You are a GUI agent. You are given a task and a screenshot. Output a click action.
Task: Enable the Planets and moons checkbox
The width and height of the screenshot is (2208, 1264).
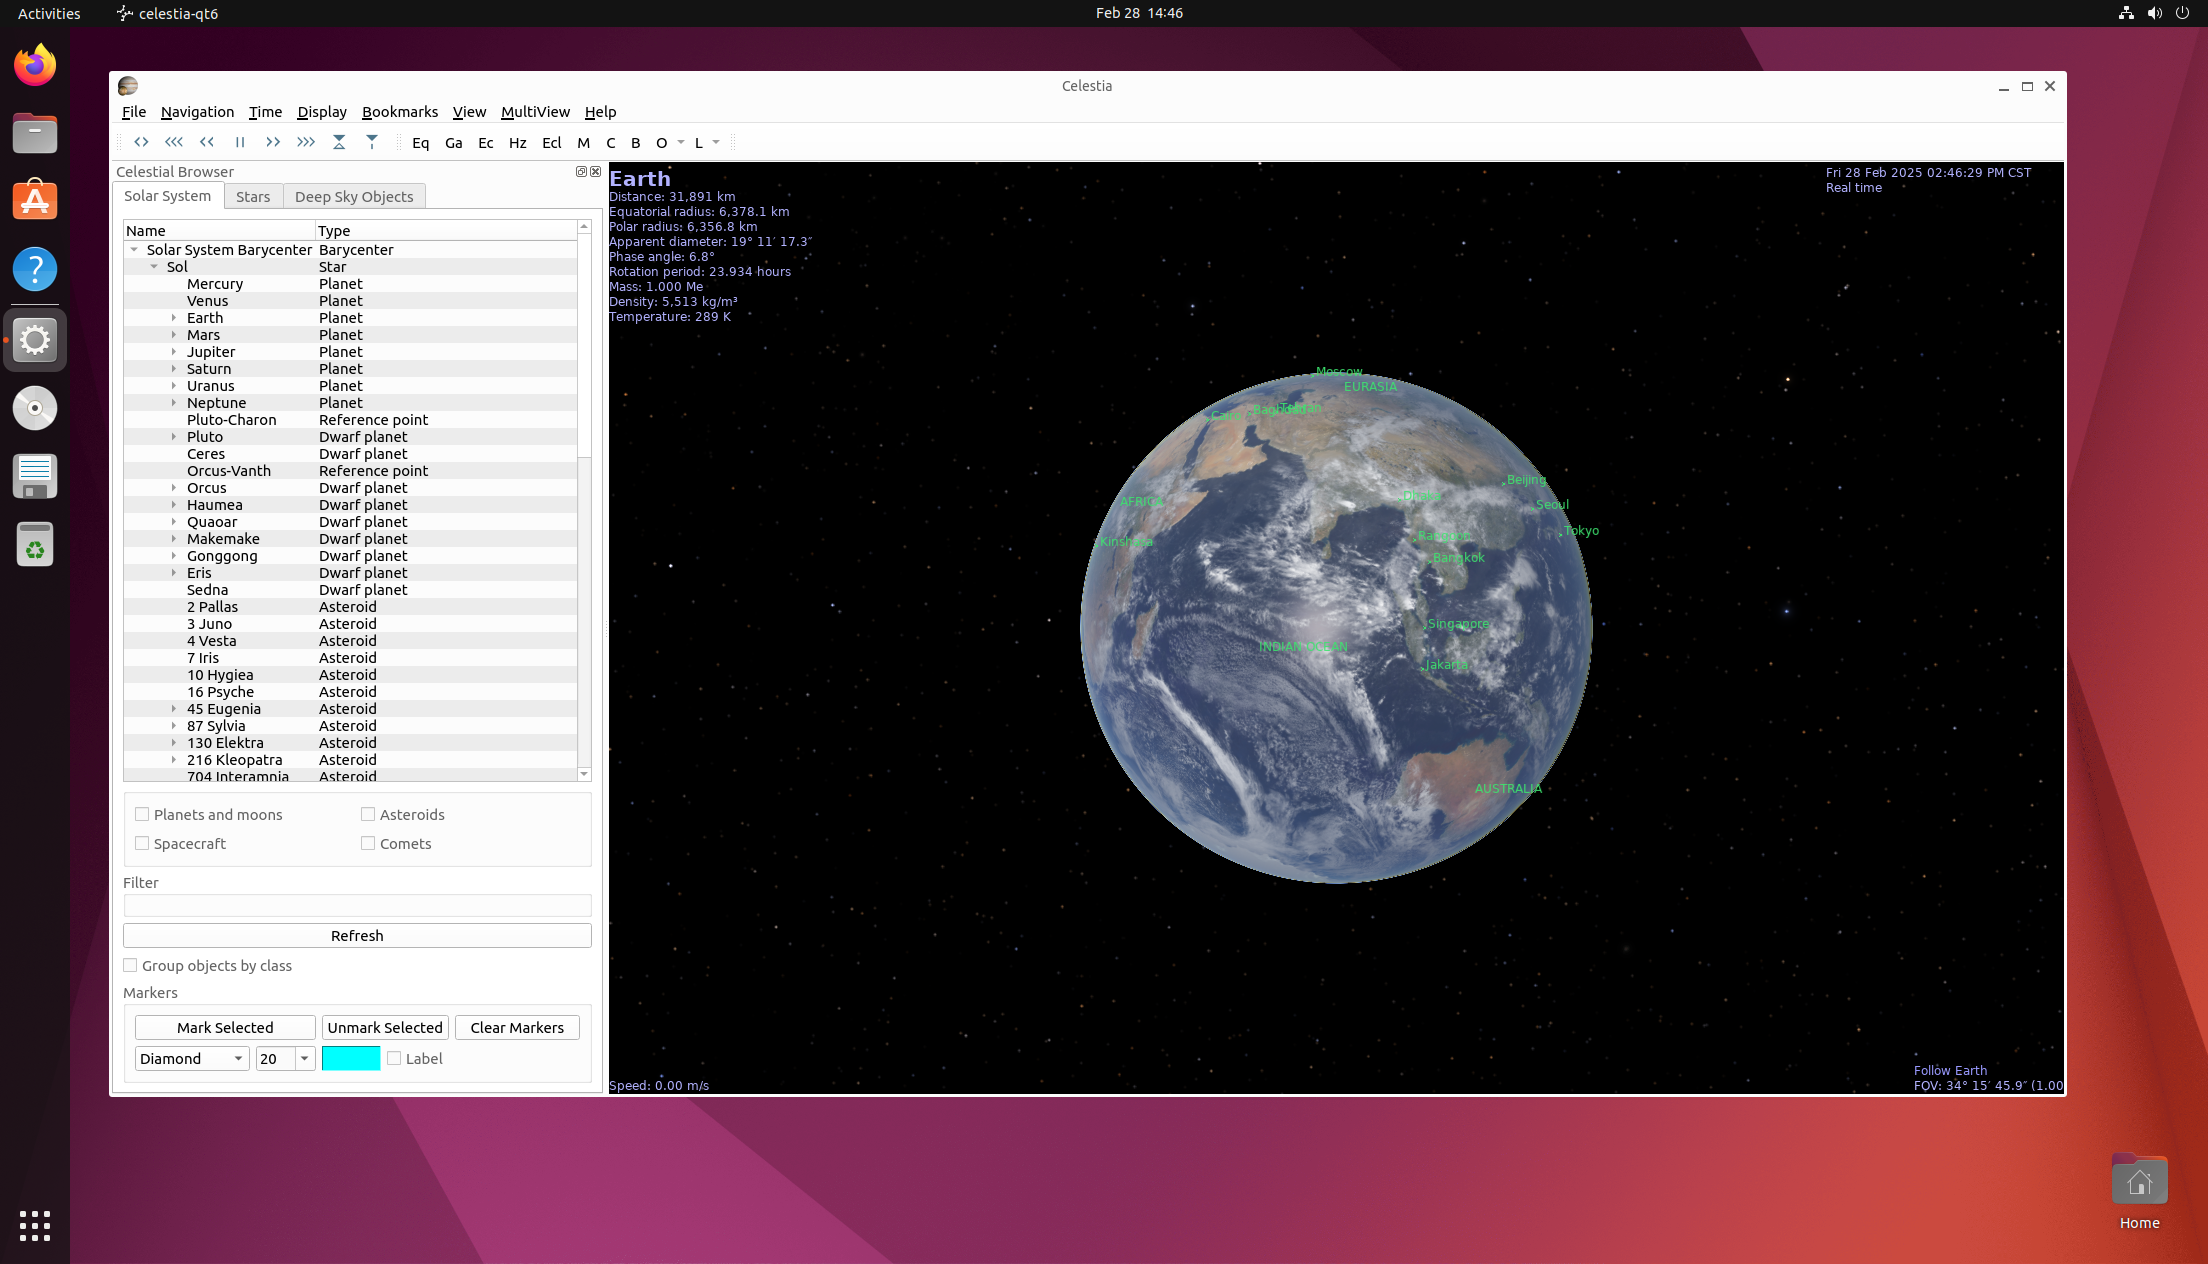coord(142,815)
